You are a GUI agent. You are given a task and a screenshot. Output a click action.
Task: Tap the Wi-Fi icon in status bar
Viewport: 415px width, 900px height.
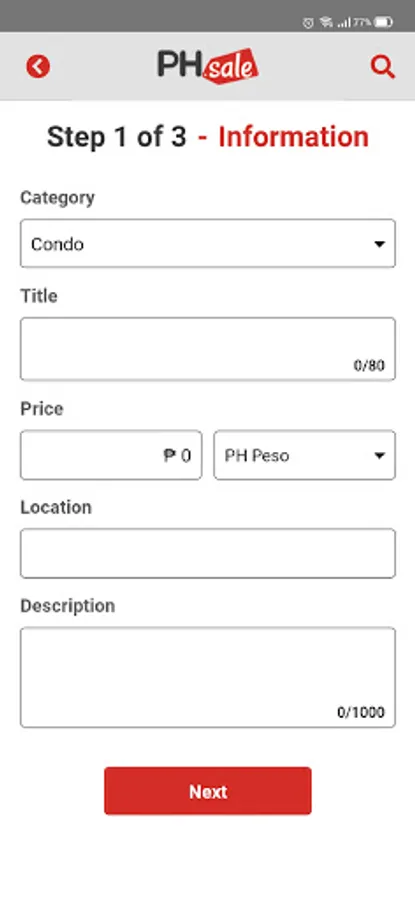click(327, 22)
